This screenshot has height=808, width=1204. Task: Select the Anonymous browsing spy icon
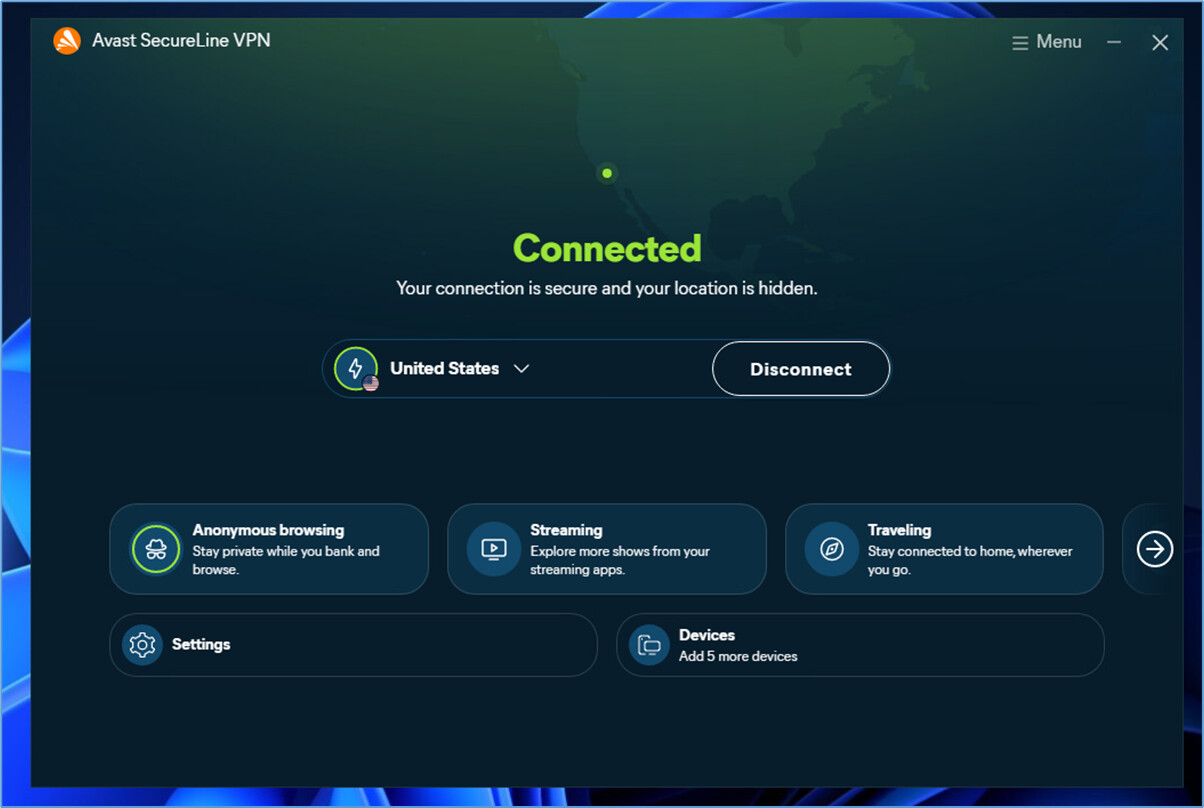[x=156, y=549]
